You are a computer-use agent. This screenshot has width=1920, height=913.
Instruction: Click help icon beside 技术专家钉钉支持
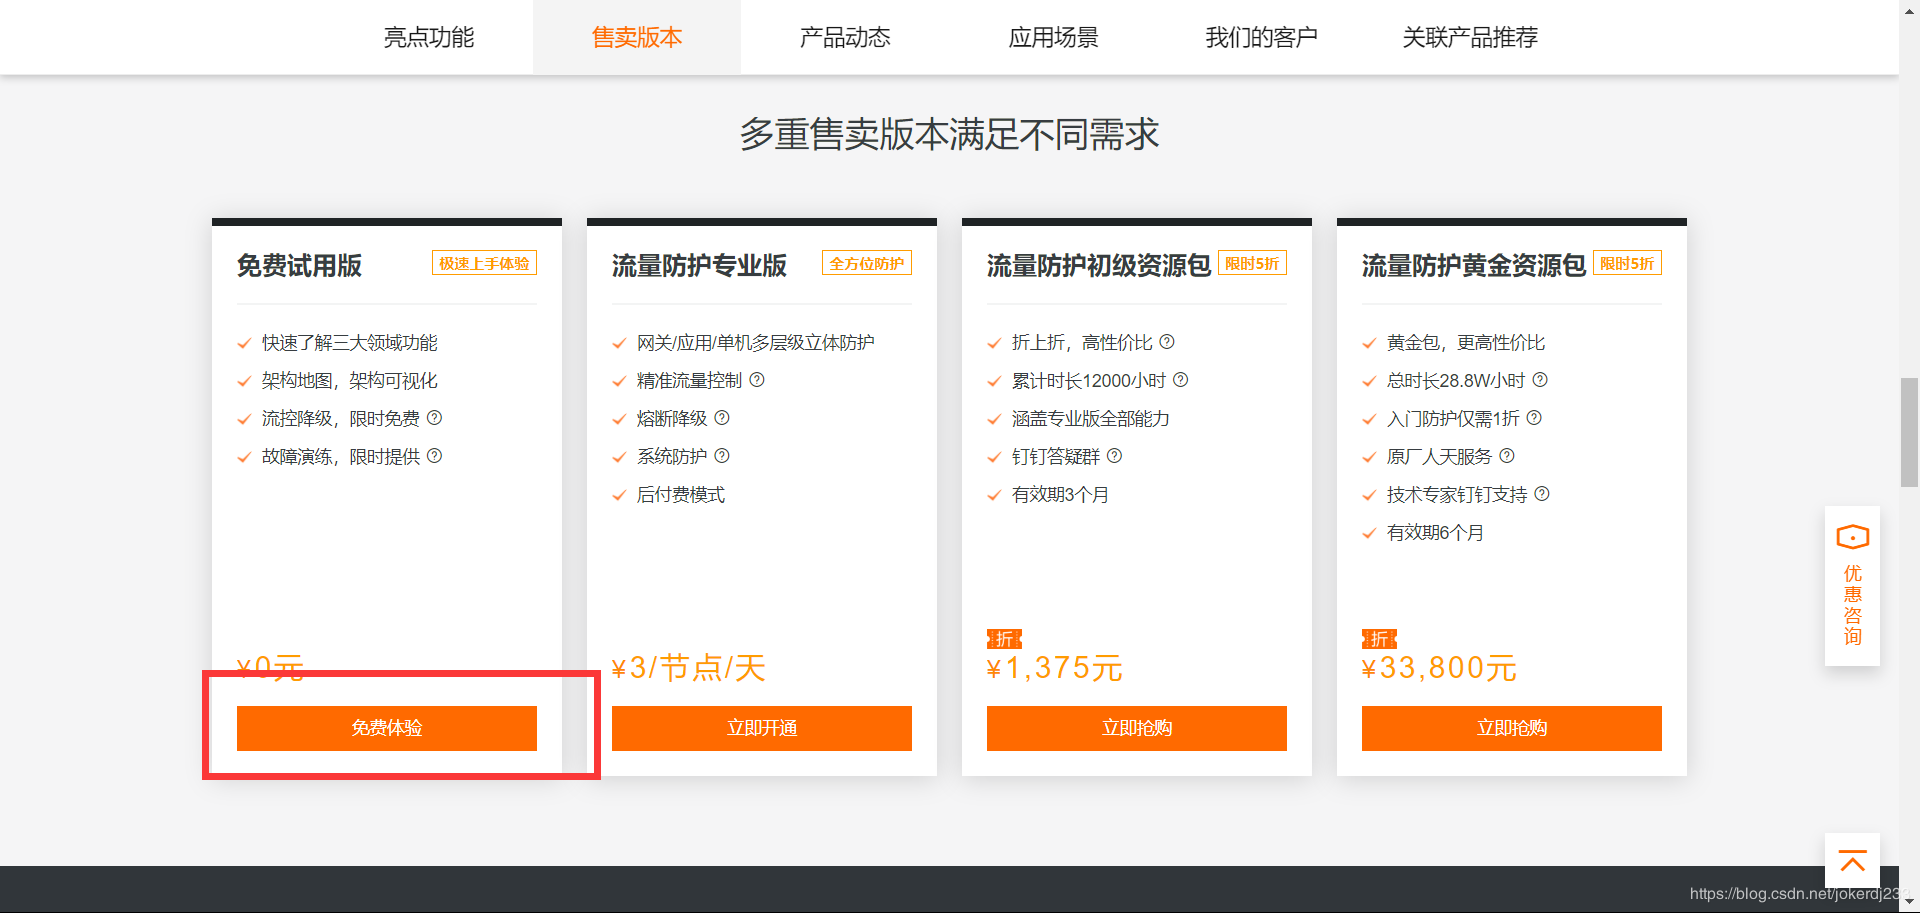point(1542,494)
